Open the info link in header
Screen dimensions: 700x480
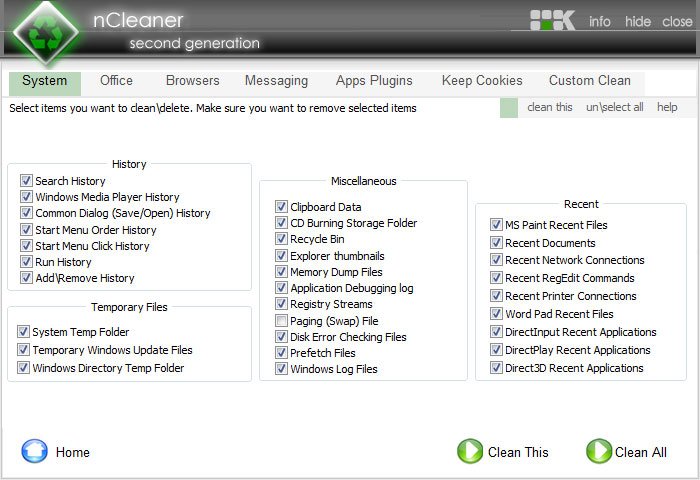(600, 21)
